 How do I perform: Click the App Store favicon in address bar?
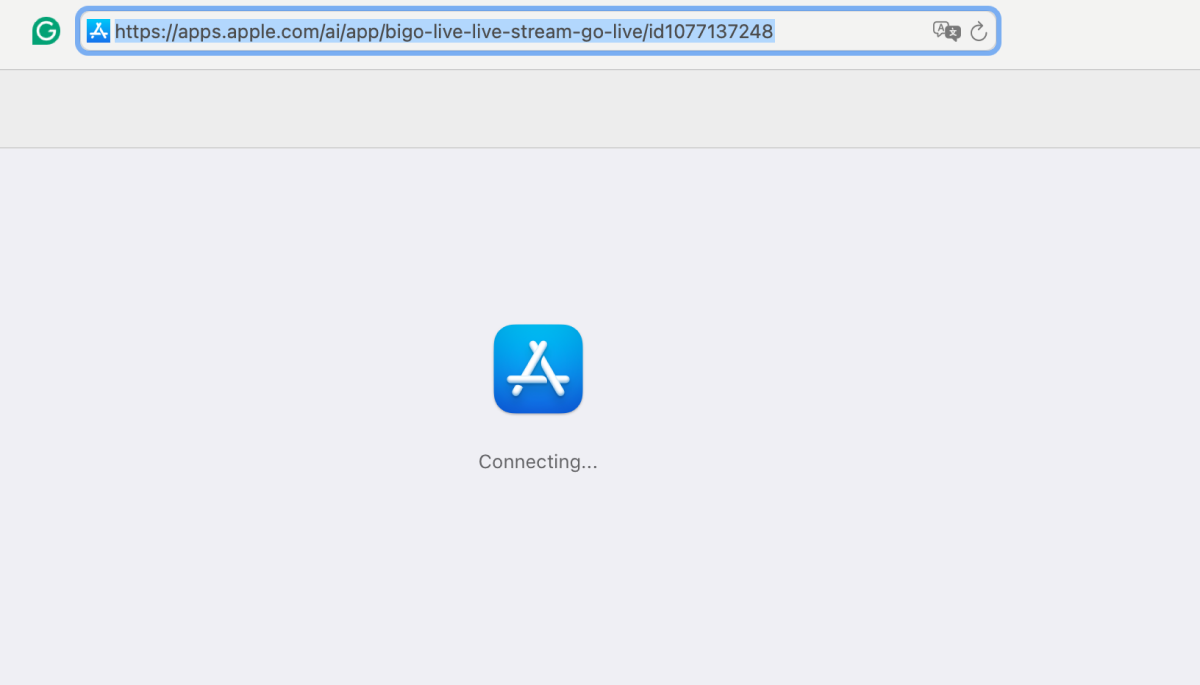pos(98,31)
